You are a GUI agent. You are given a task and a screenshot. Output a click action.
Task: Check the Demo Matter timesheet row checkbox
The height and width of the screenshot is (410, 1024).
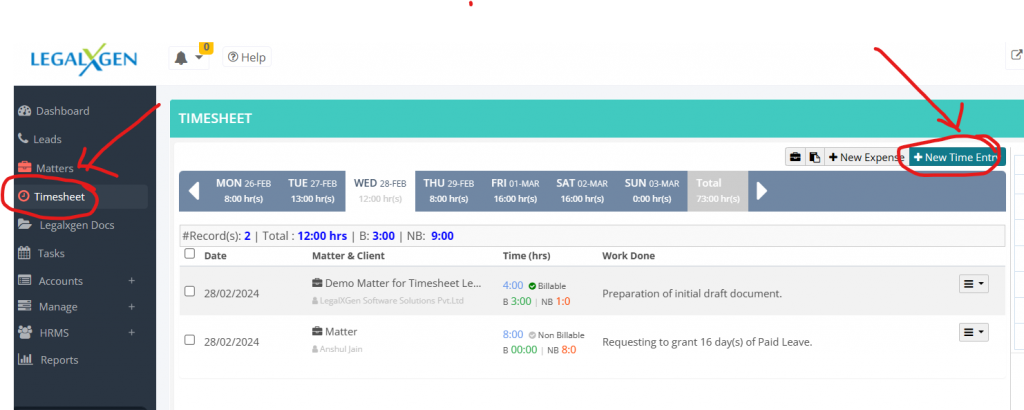(x=190, y=291)
